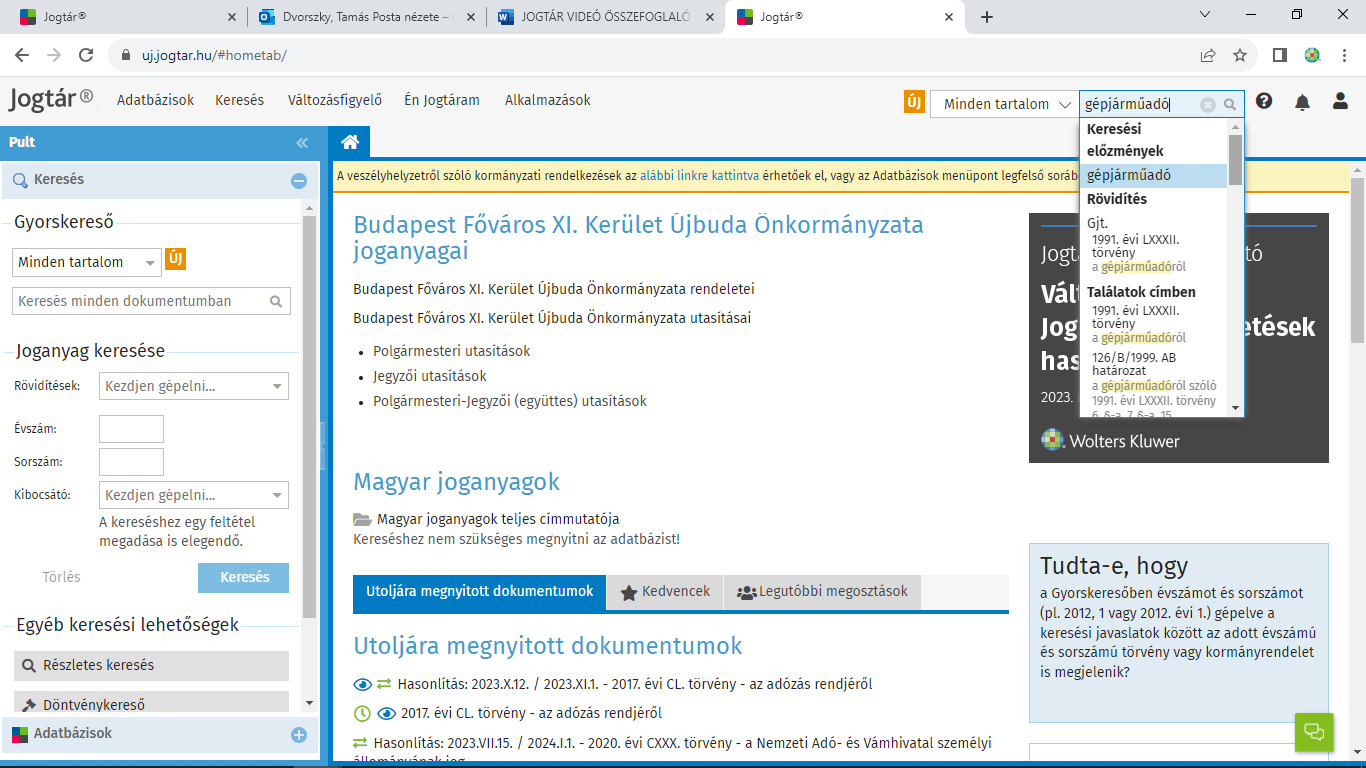
Task: Click the home tab house icon
Action: tap(349, 142)
